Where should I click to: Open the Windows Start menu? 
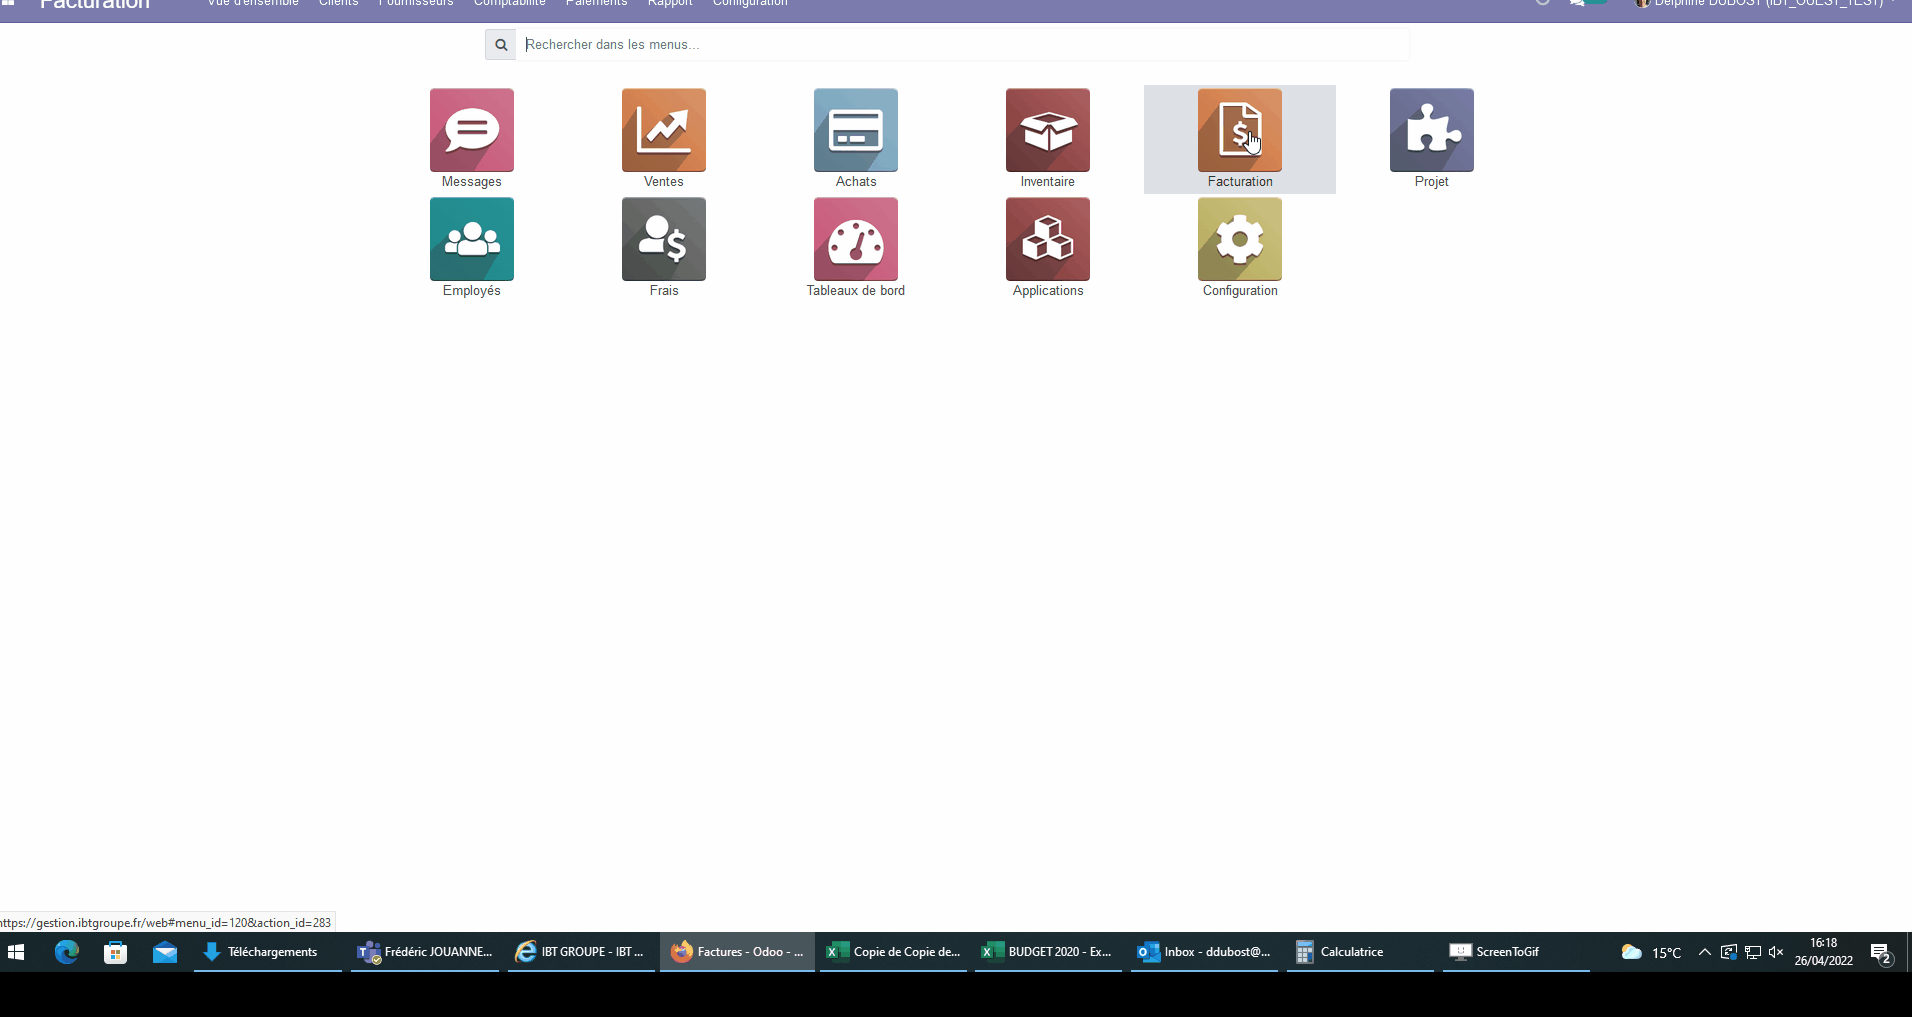tap(16, 952)
